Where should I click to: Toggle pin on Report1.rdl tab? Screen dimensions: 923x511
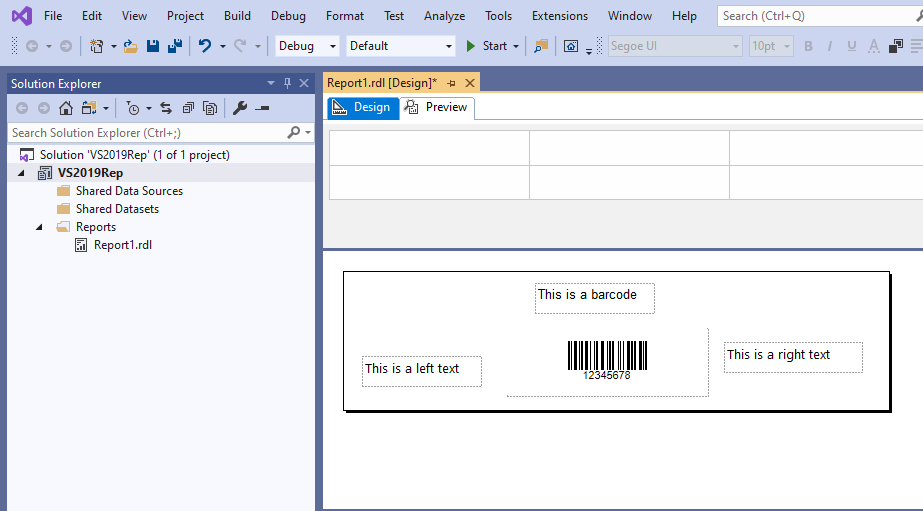pos(451,84)
